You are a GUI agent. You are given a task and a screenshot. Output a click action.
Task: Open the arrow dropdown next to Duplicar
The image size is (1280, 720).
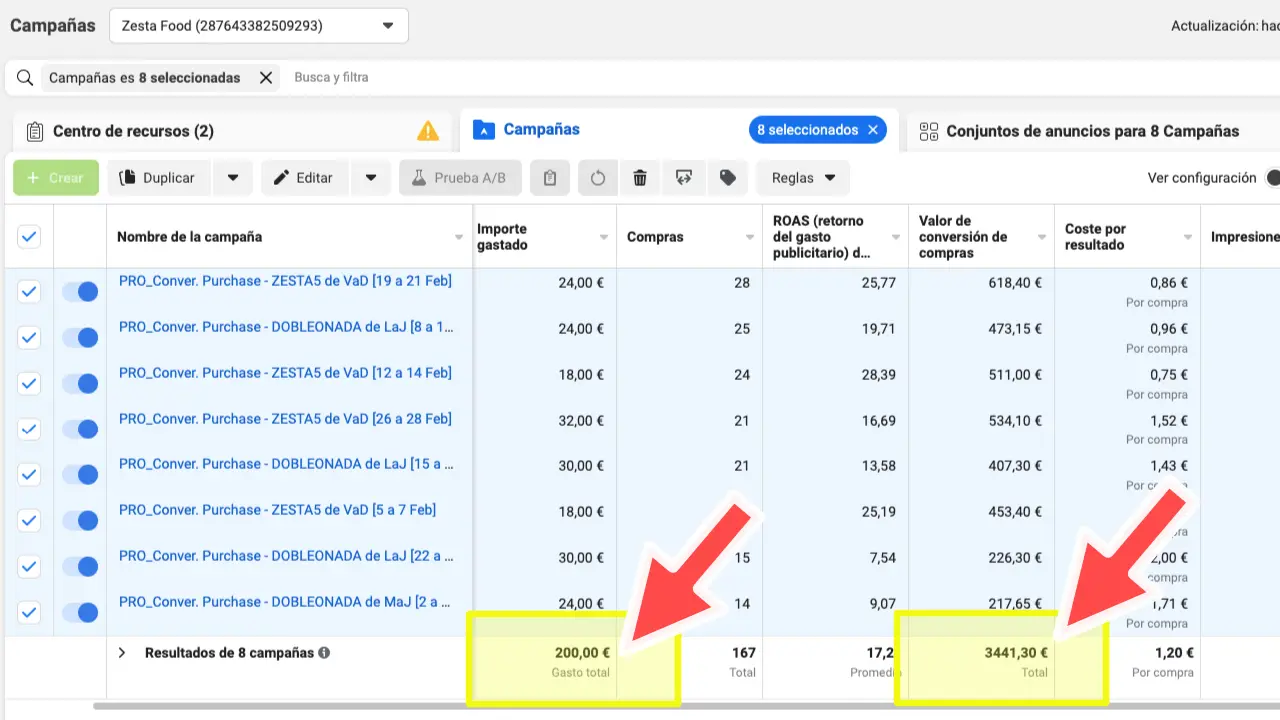click(x=233, y=178)
